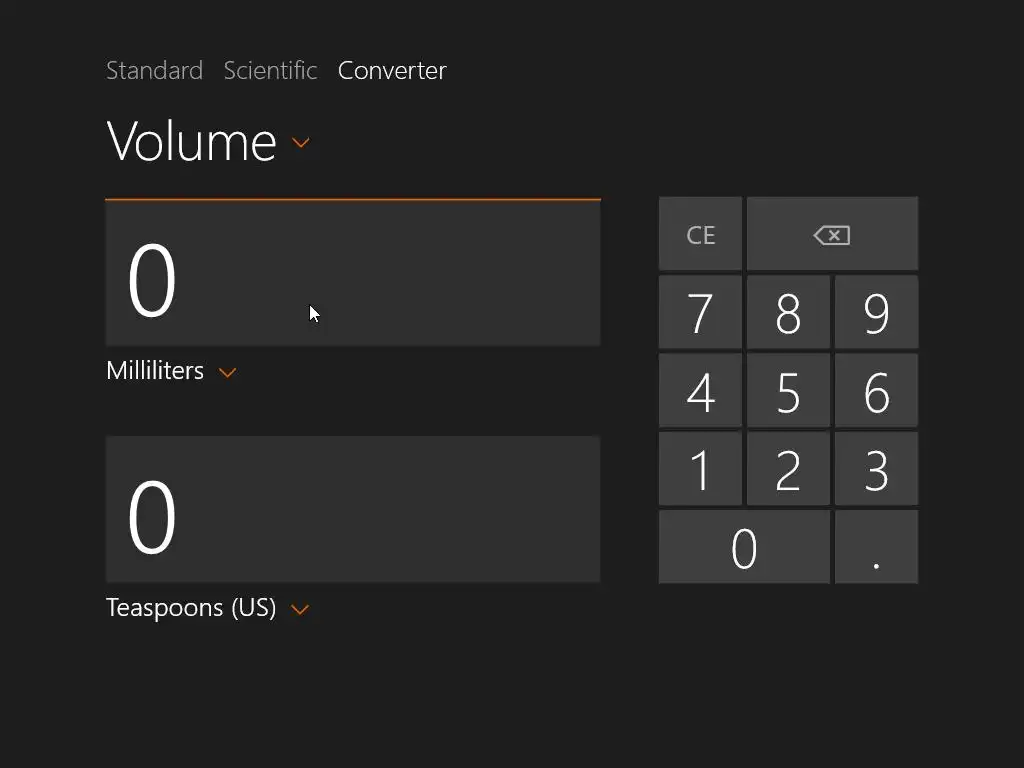Screen dimensions: 1024x768
Task: Select the Teaspoons output value field
Action: click(x=352, y=509)
